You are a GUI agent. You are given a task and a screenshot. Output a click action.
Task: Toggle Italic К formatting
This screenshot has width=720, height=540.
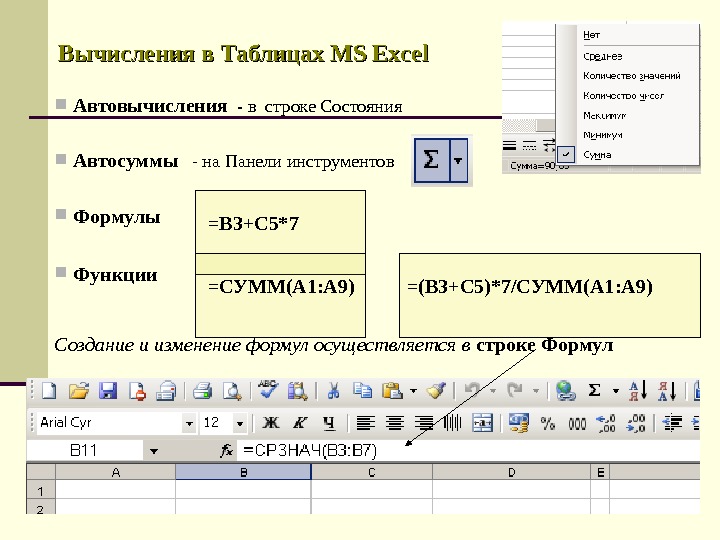coord(300,423)
